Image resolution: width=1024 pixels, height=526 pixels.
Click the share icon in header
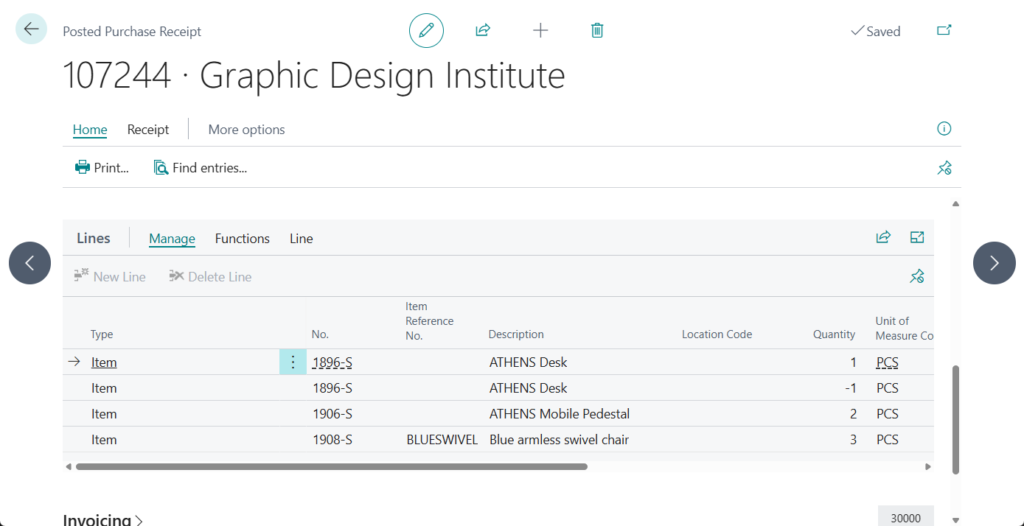coord(483,30)
